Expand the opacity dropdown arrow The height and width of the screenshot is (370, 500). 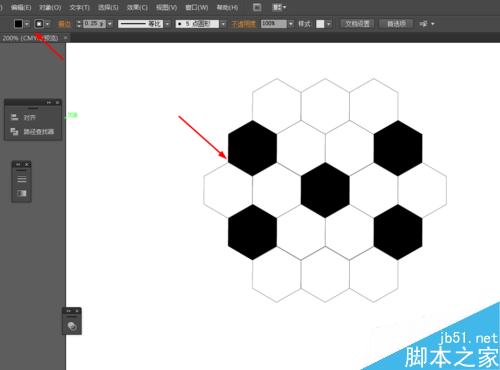click(291, 24)
